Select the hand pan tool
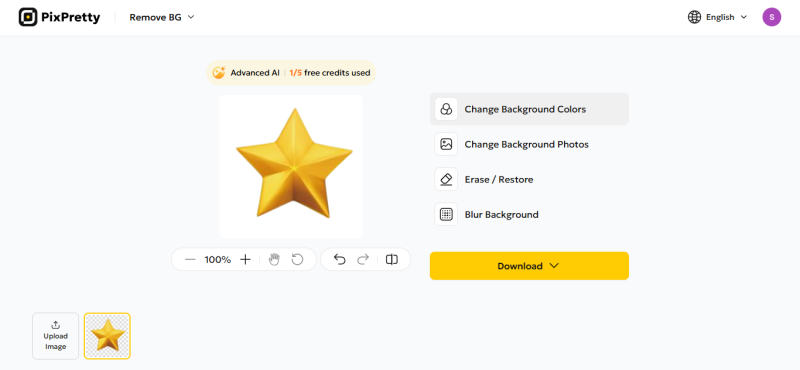 274,260
